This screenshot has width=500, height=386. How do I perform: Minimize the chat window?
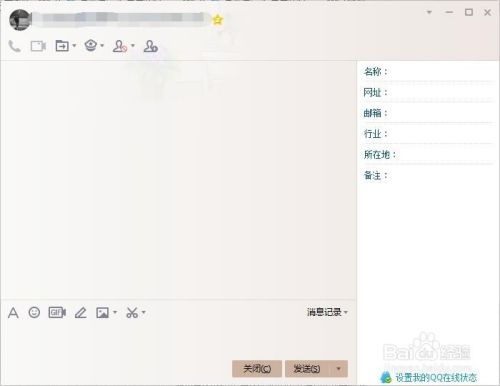tap(449, 12)
